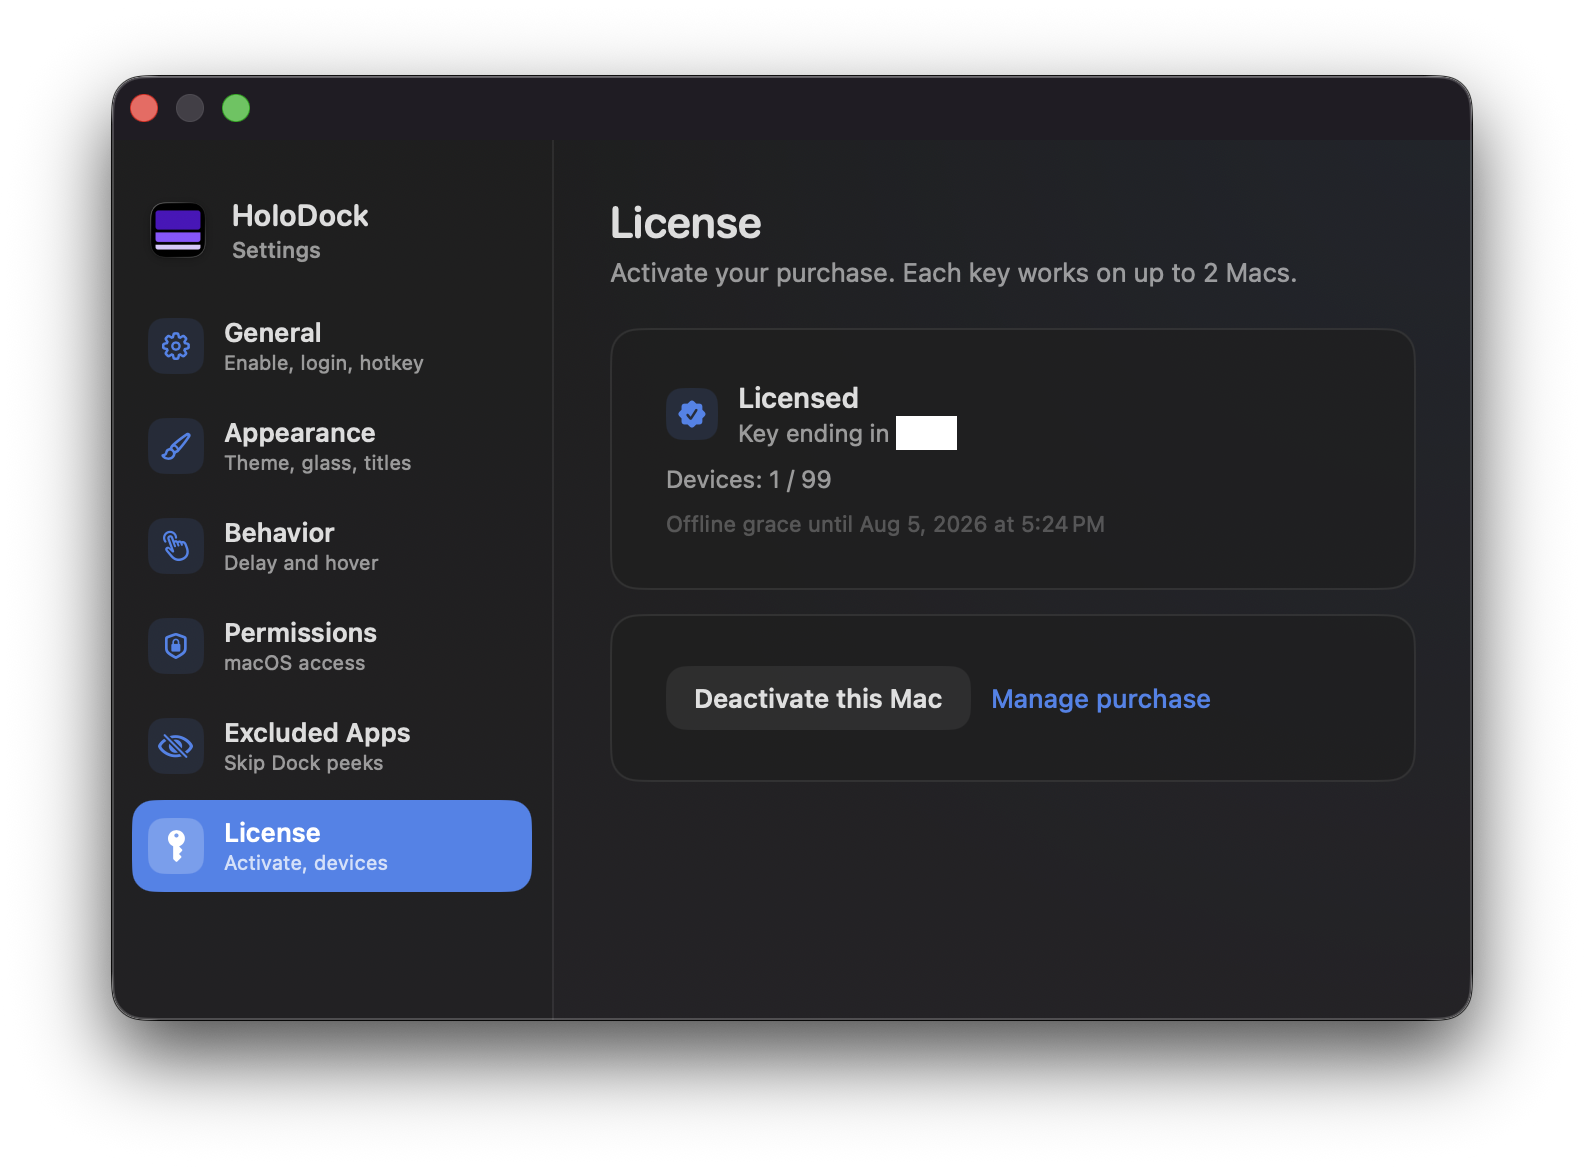
Task: Open the General settings section
Action: pyautogui.click(x=332, y=346)
